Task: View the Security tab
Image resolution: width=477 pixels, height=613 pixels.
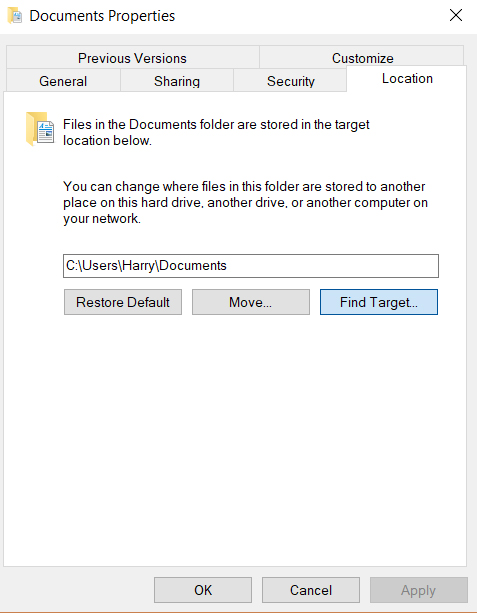Action: click(x=290, y=81)
